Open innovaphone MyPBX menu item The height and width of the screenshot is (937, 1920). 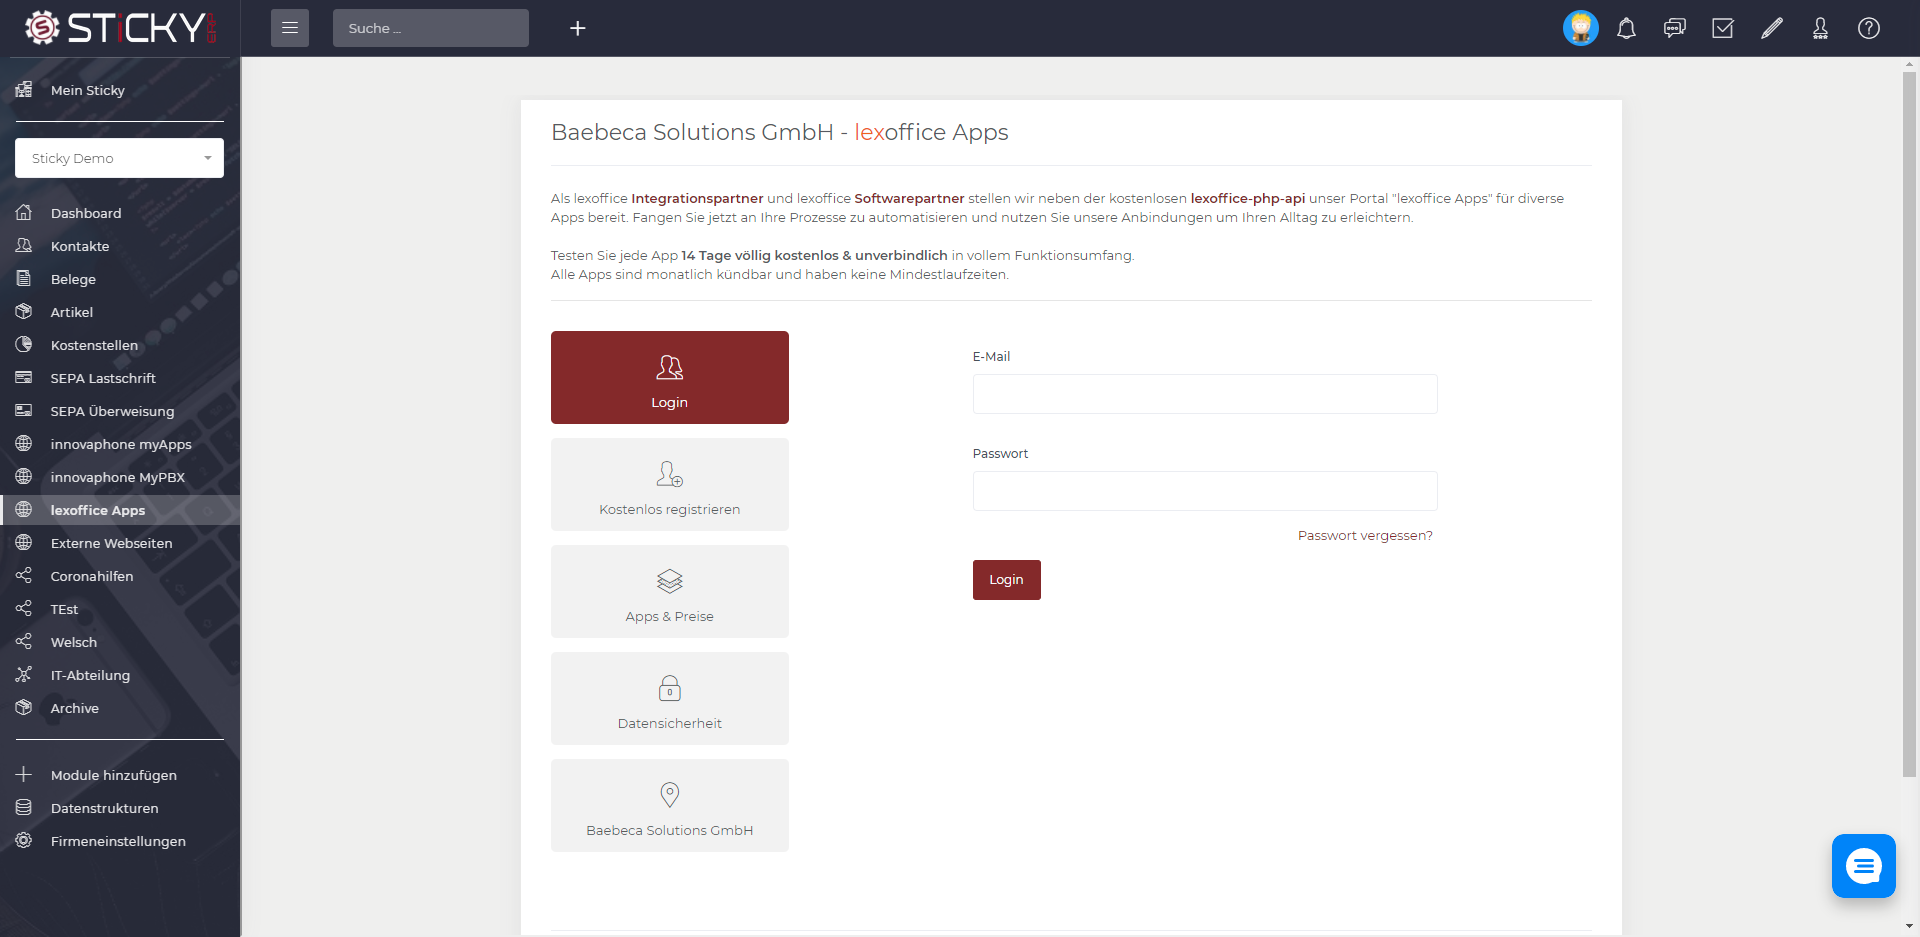coord(120,477)
